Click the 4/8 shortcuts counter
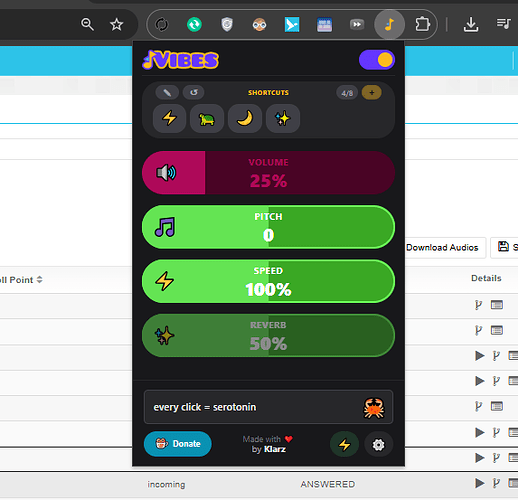This screenshot has width=518, height=500. (347, 93)
